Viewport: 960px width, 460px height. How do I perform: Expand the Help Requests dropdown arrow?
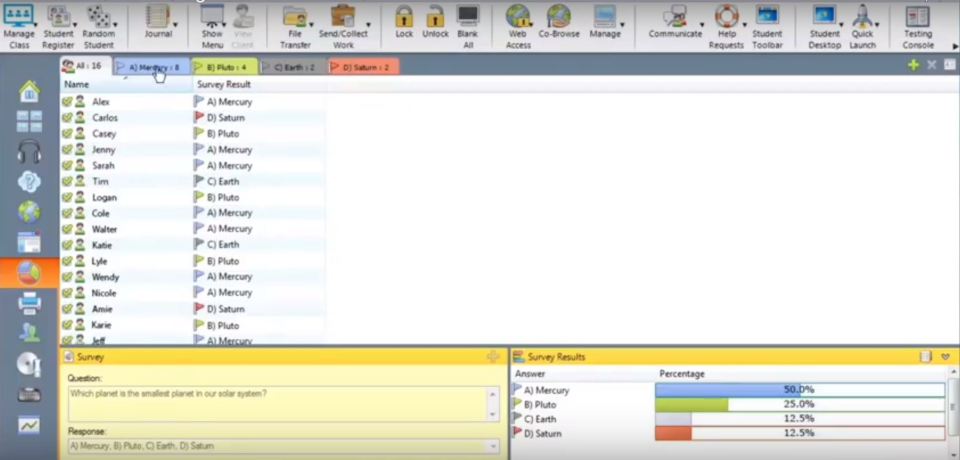744,25
